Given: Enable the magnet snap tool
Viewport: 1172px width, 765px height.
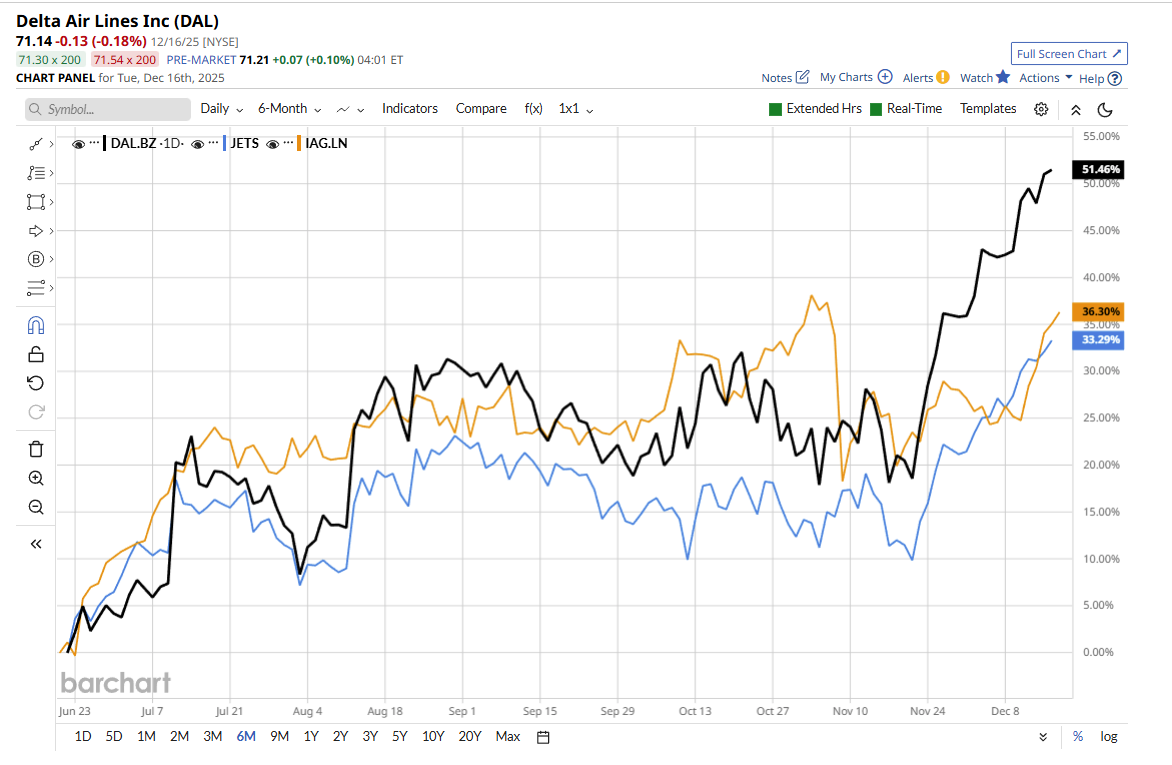Looking at the screenshot, I should 36,325.
